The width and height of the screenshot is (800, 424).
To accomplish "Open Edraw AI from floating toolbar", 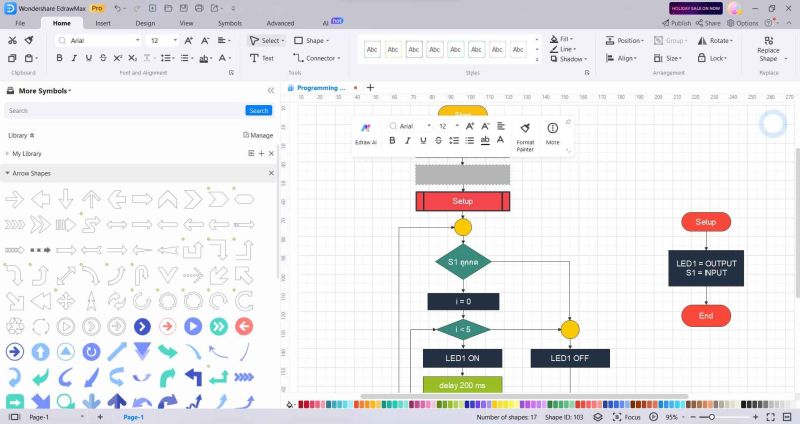I will 366,134.
